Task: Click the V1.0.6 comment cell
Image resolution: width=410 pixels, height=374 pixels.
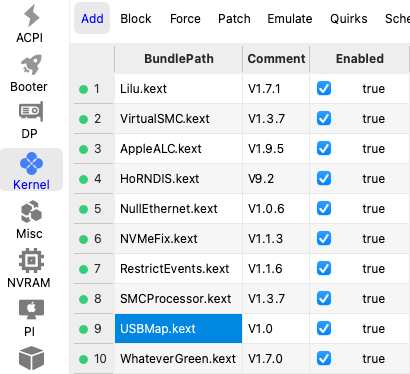Action: 276,209
